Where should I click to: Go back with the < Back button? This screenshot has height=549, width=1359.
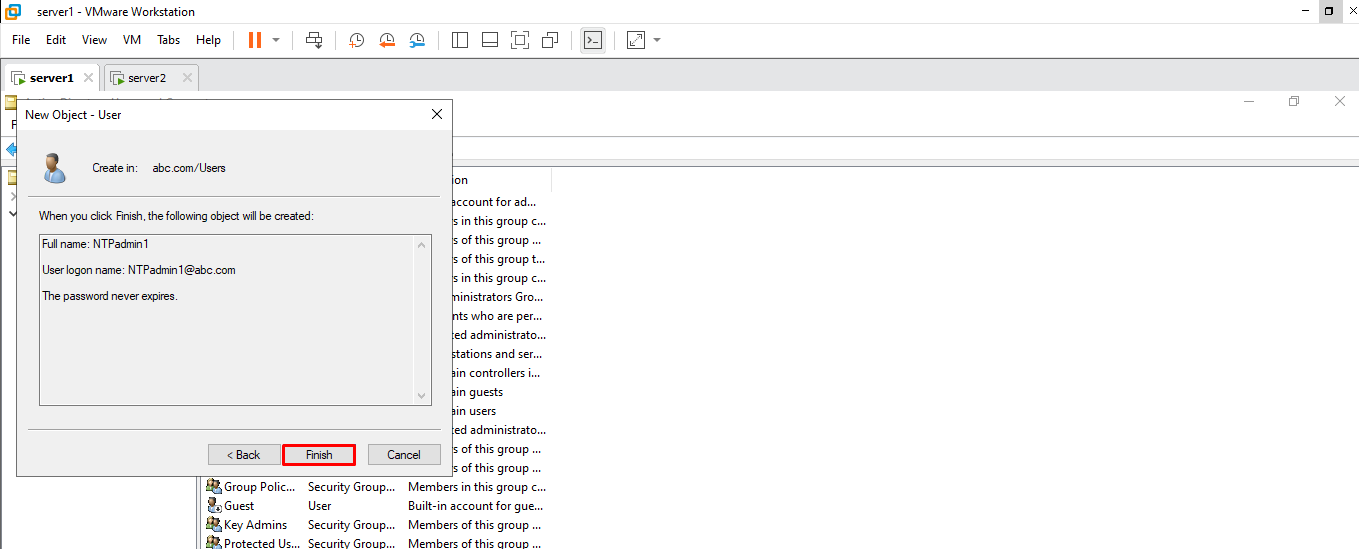coord(244,455)
